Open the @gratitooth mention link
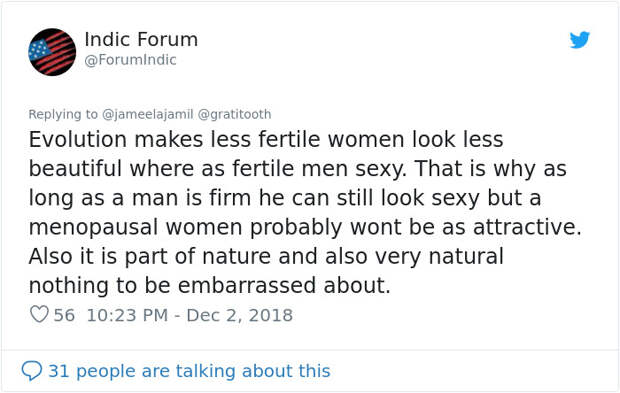Viewport: 620px width, 393px height. coord(234,114)
